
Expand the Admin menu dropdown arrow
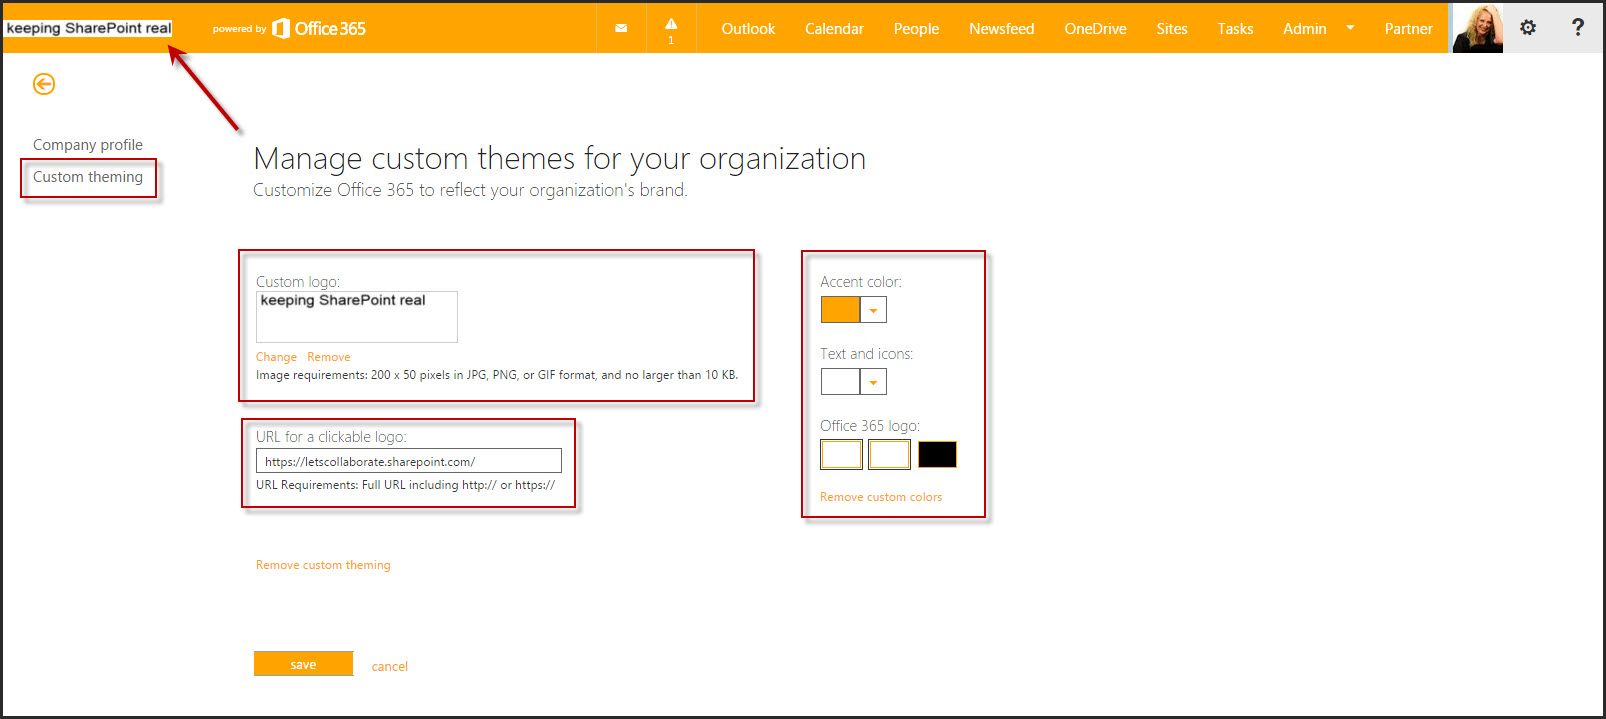click(1350, 28)
